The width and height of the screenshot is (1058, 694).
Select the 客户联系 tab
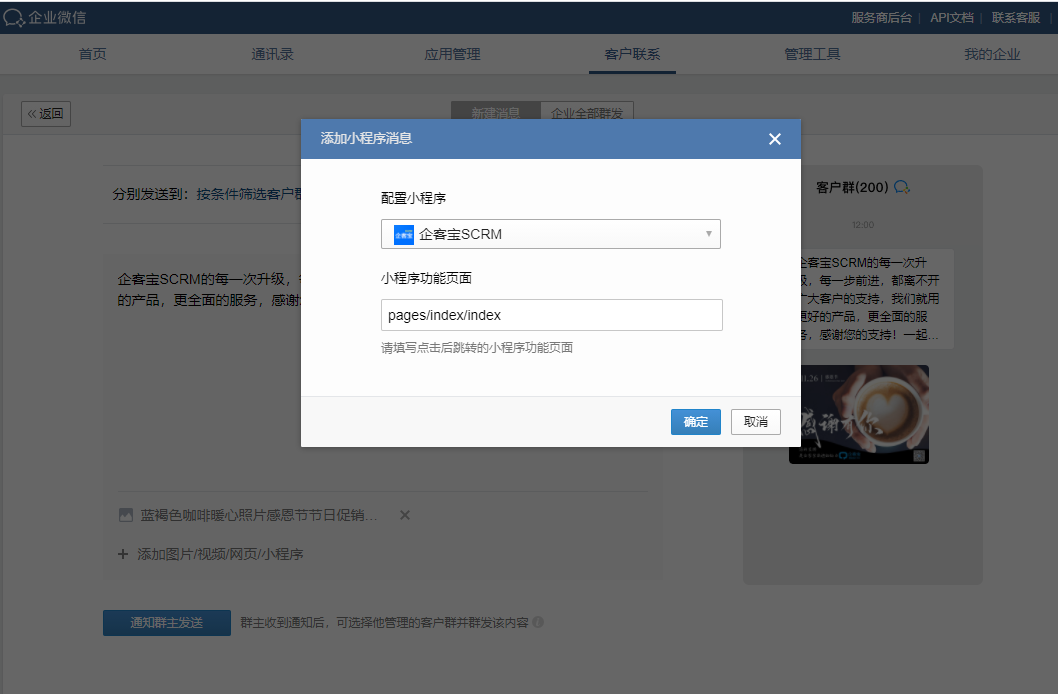[632, 54]
